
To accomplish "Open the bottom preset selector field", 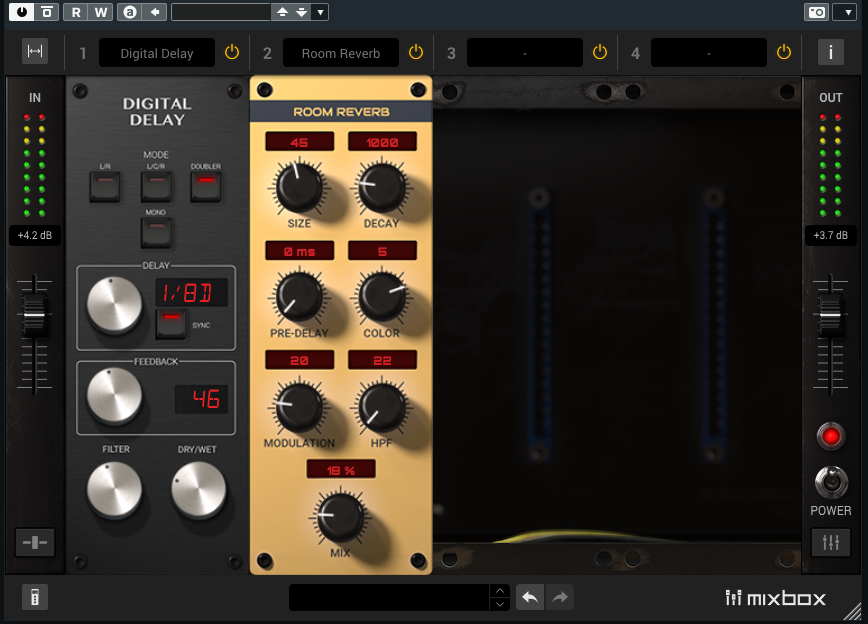I will click(388, 597).
